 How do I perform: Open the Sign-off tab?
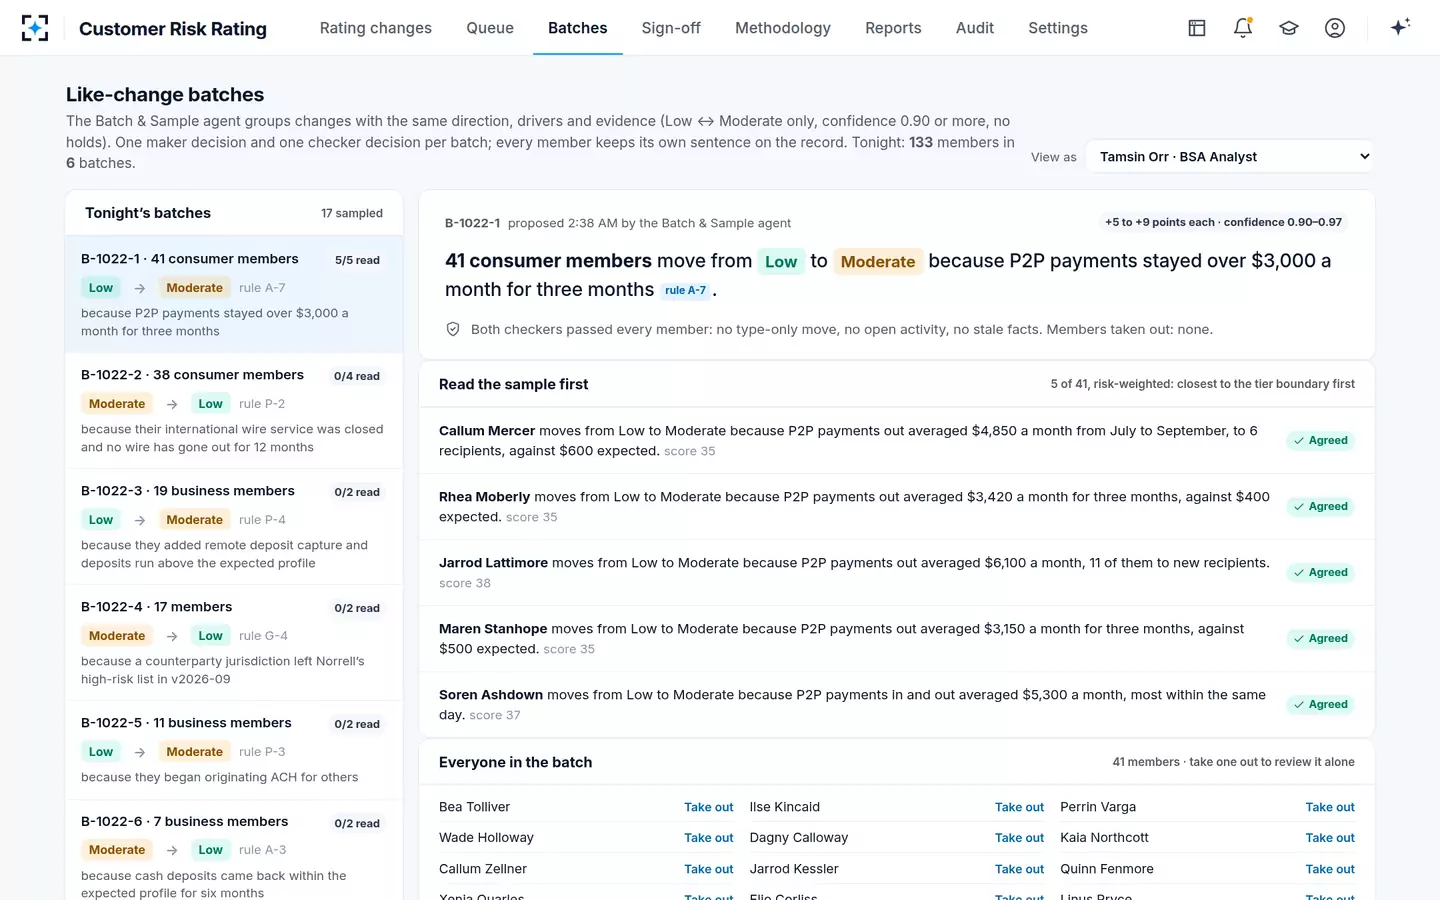point(671,28)
